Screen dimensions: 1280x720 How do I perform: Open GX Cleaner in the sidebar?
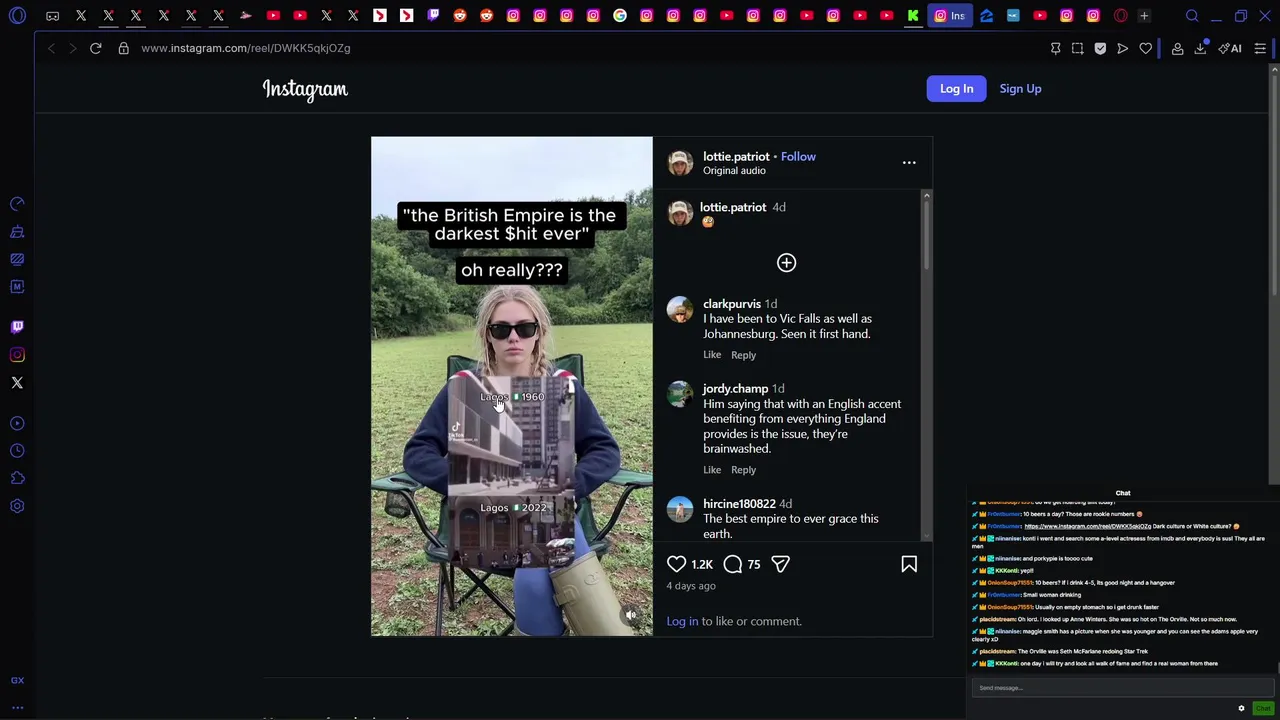(17, 232)
